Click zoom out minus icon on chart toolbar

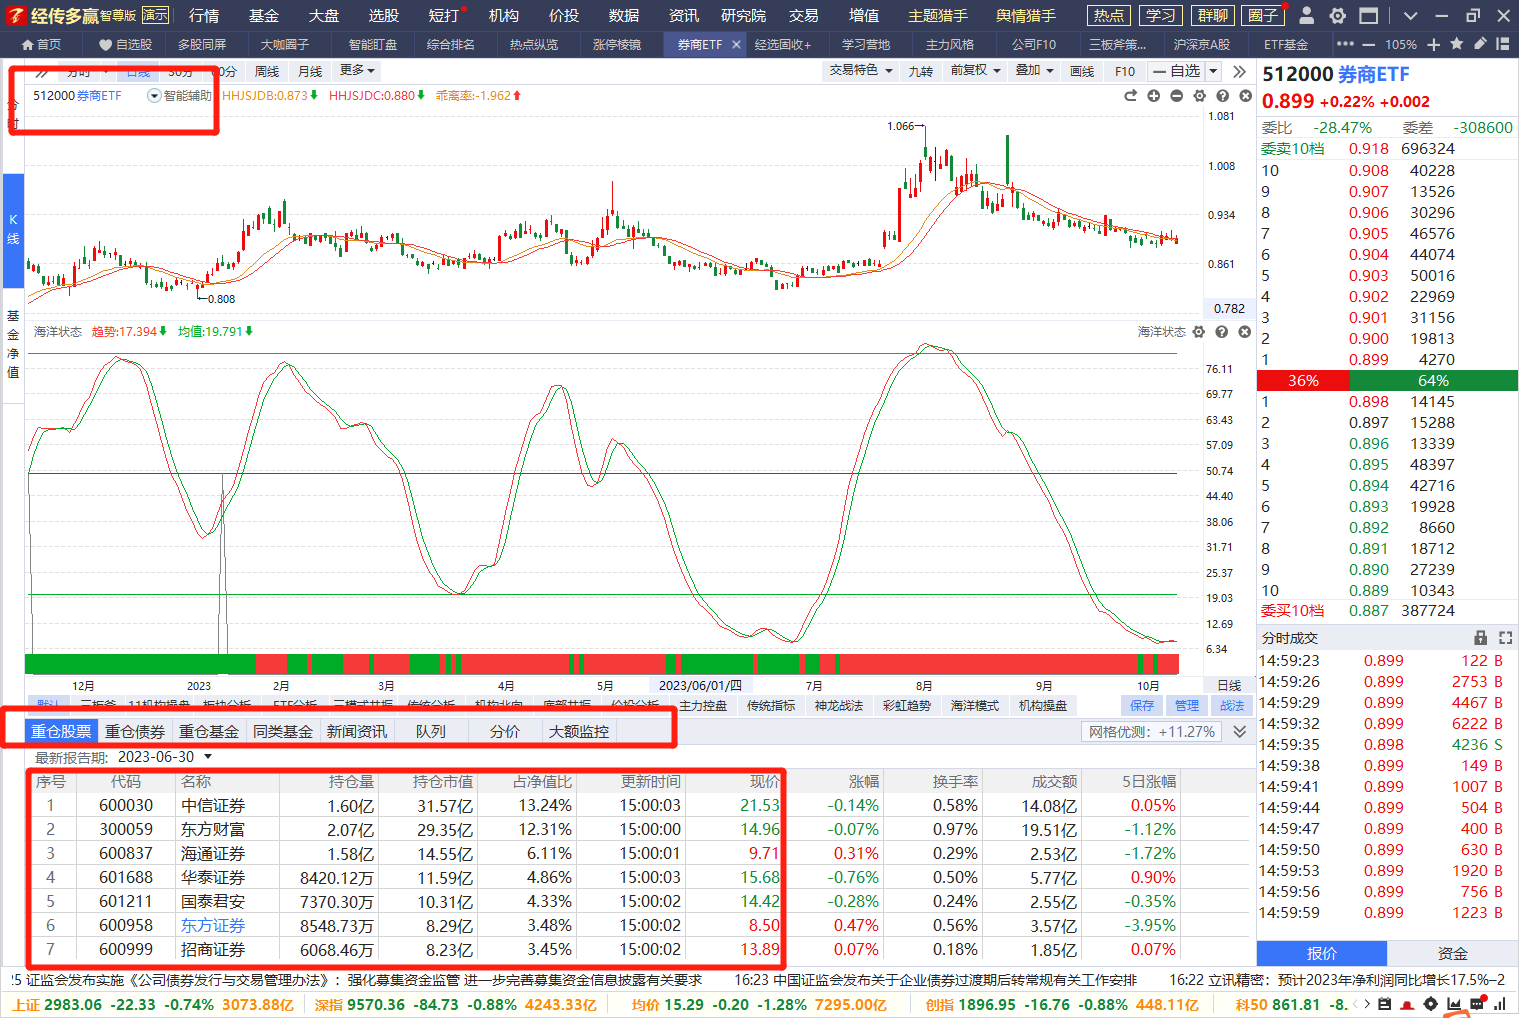[1176, 96]
